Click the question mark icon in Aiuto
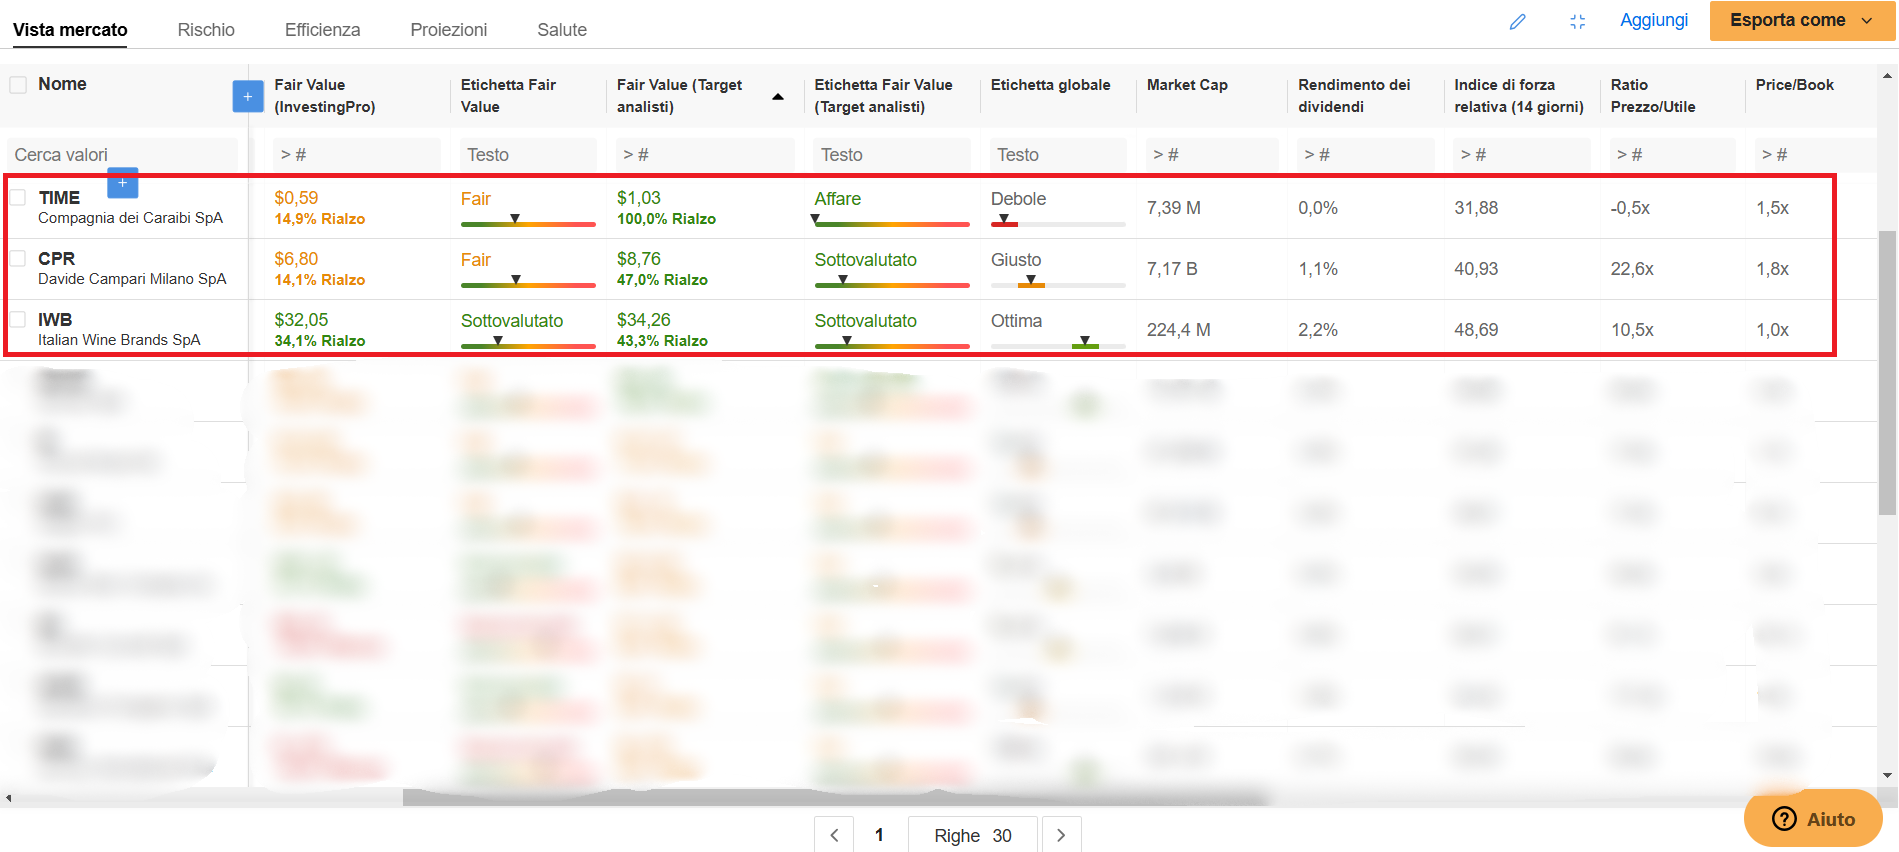 1784,819
